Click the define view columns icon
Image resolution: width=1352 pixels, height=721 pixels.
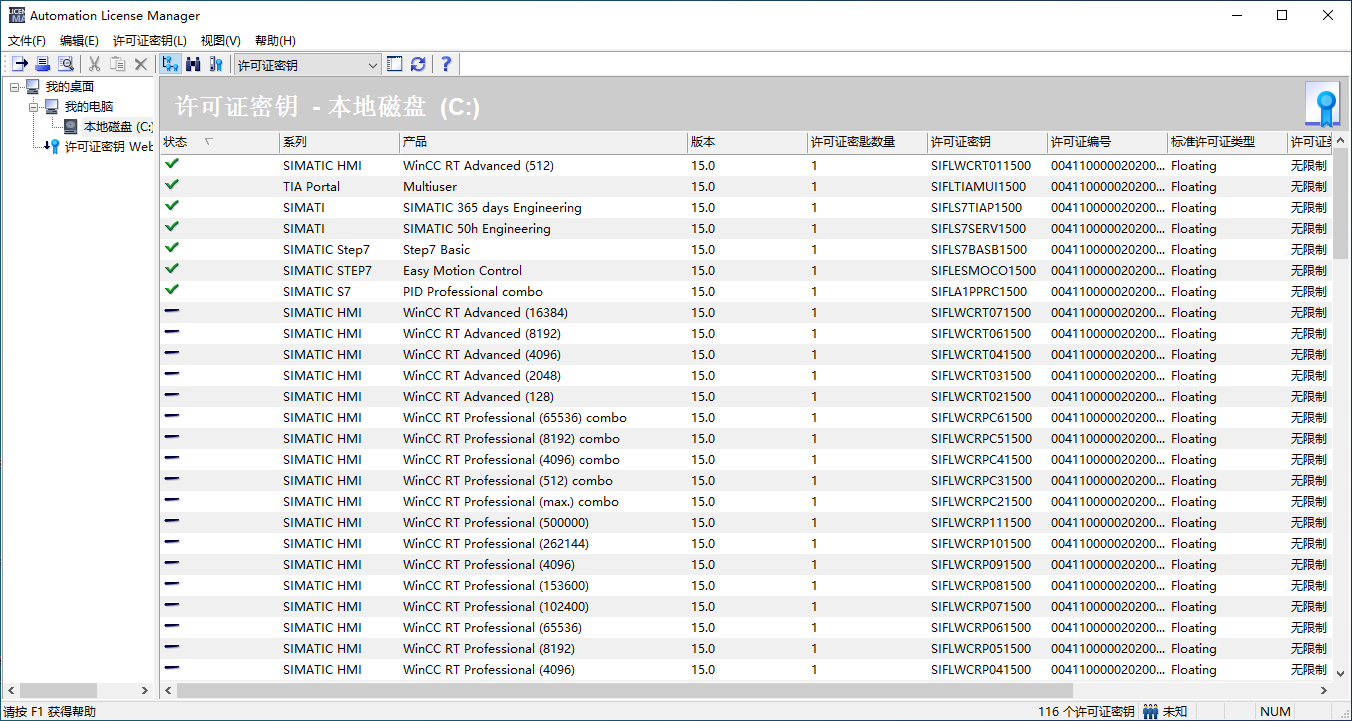click(395, 64)
